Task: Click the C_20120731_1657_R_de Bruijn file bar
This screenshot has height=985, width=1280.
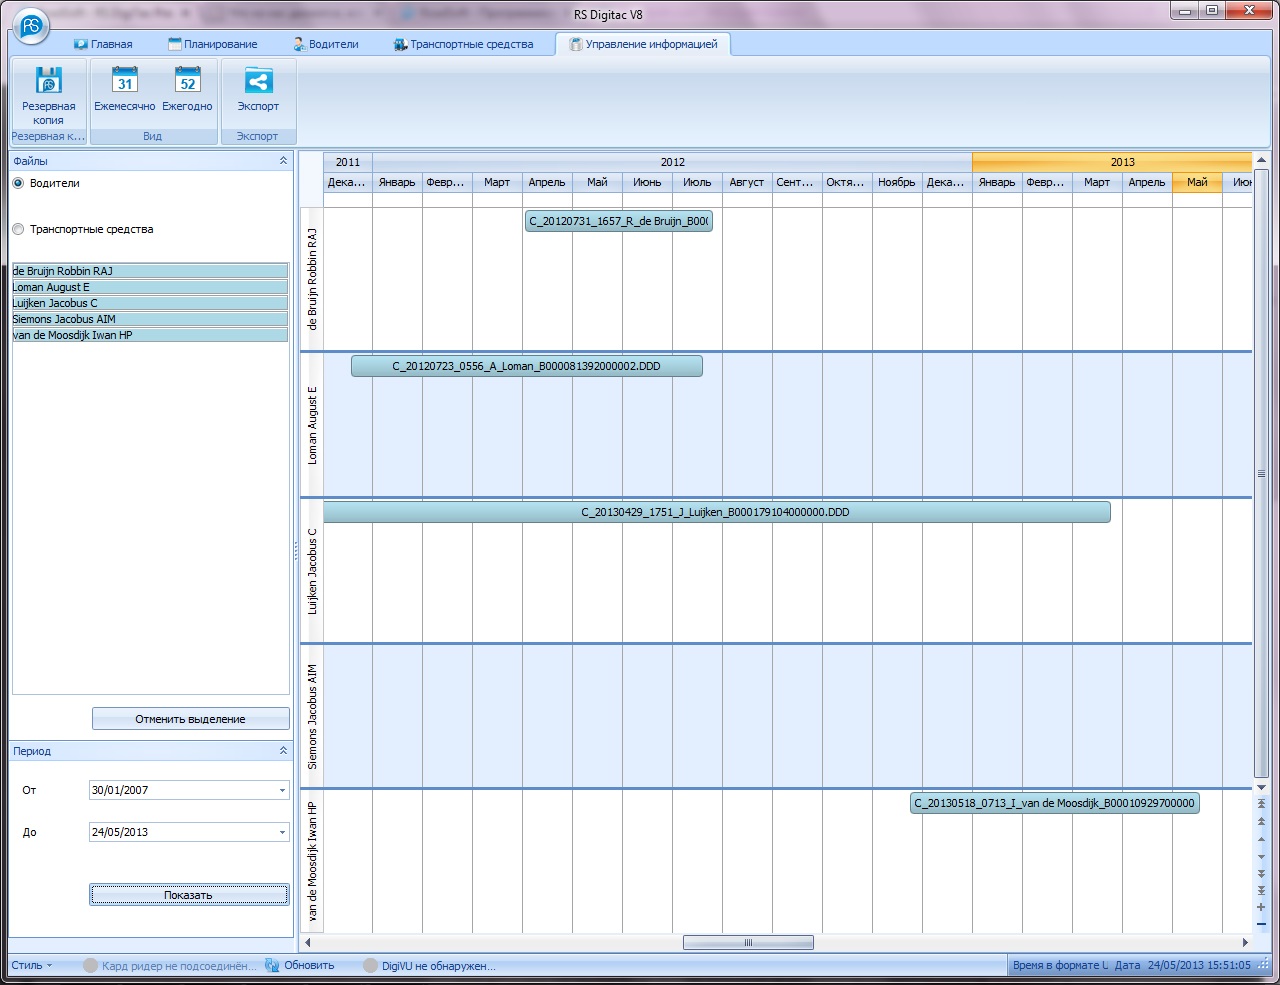Action: tap(619, 221)
